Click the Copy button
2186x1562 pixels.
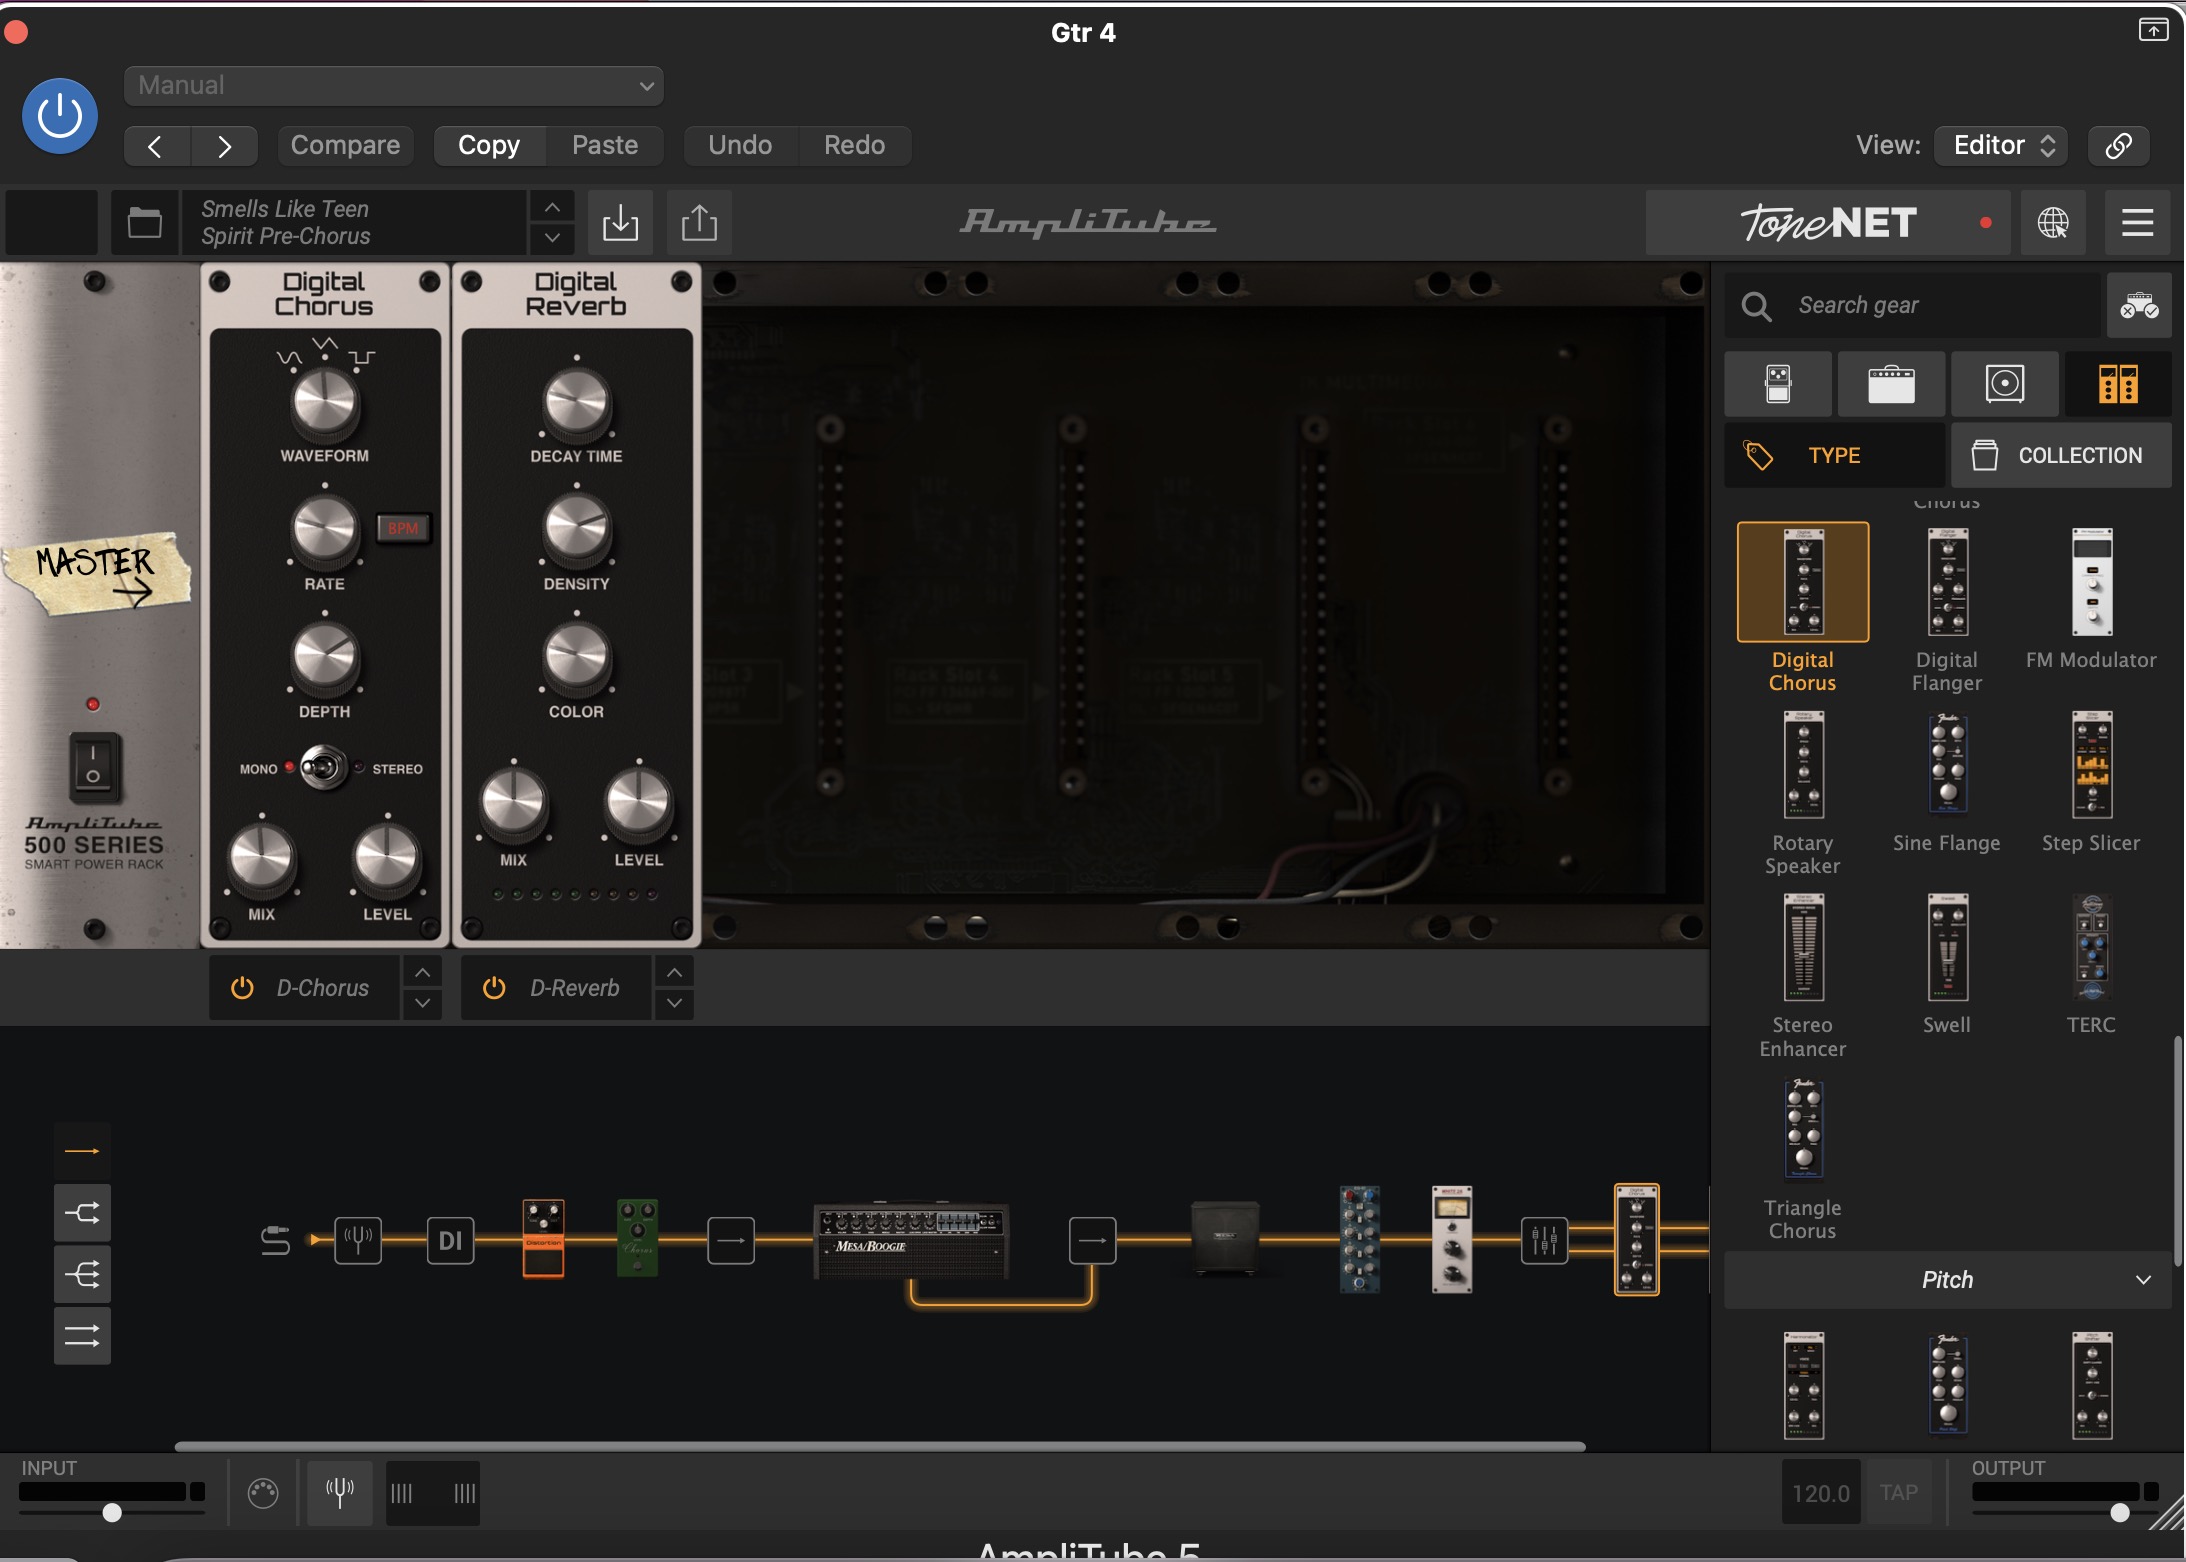tap(489, 145)
